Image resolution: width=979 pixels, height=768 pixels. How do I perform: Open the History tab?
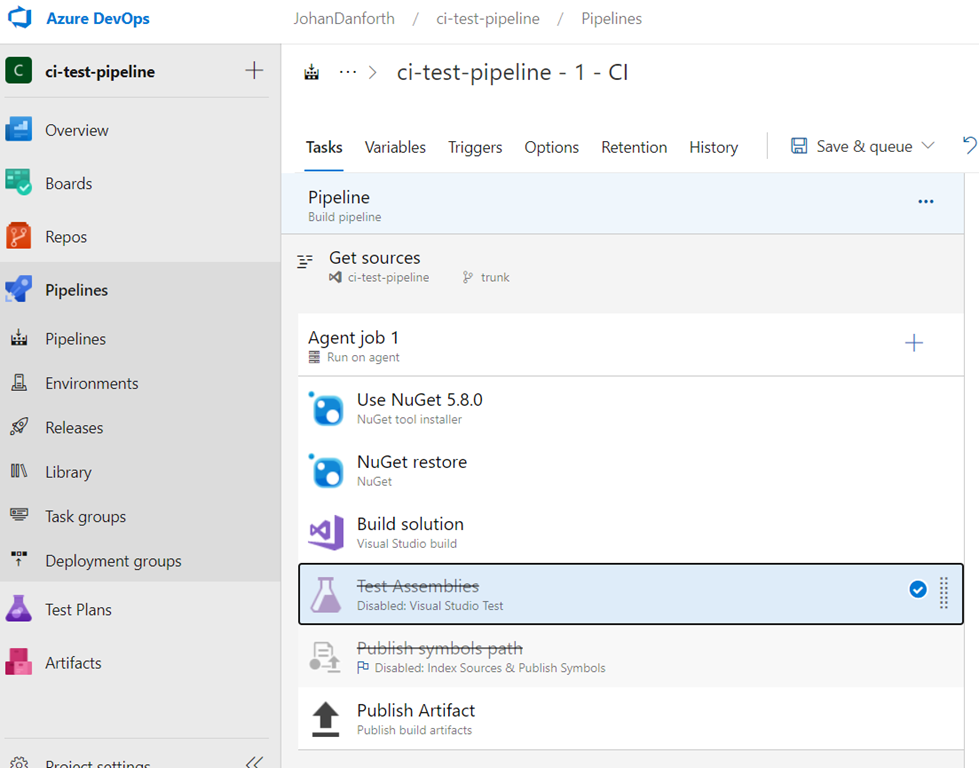[714, 147]
